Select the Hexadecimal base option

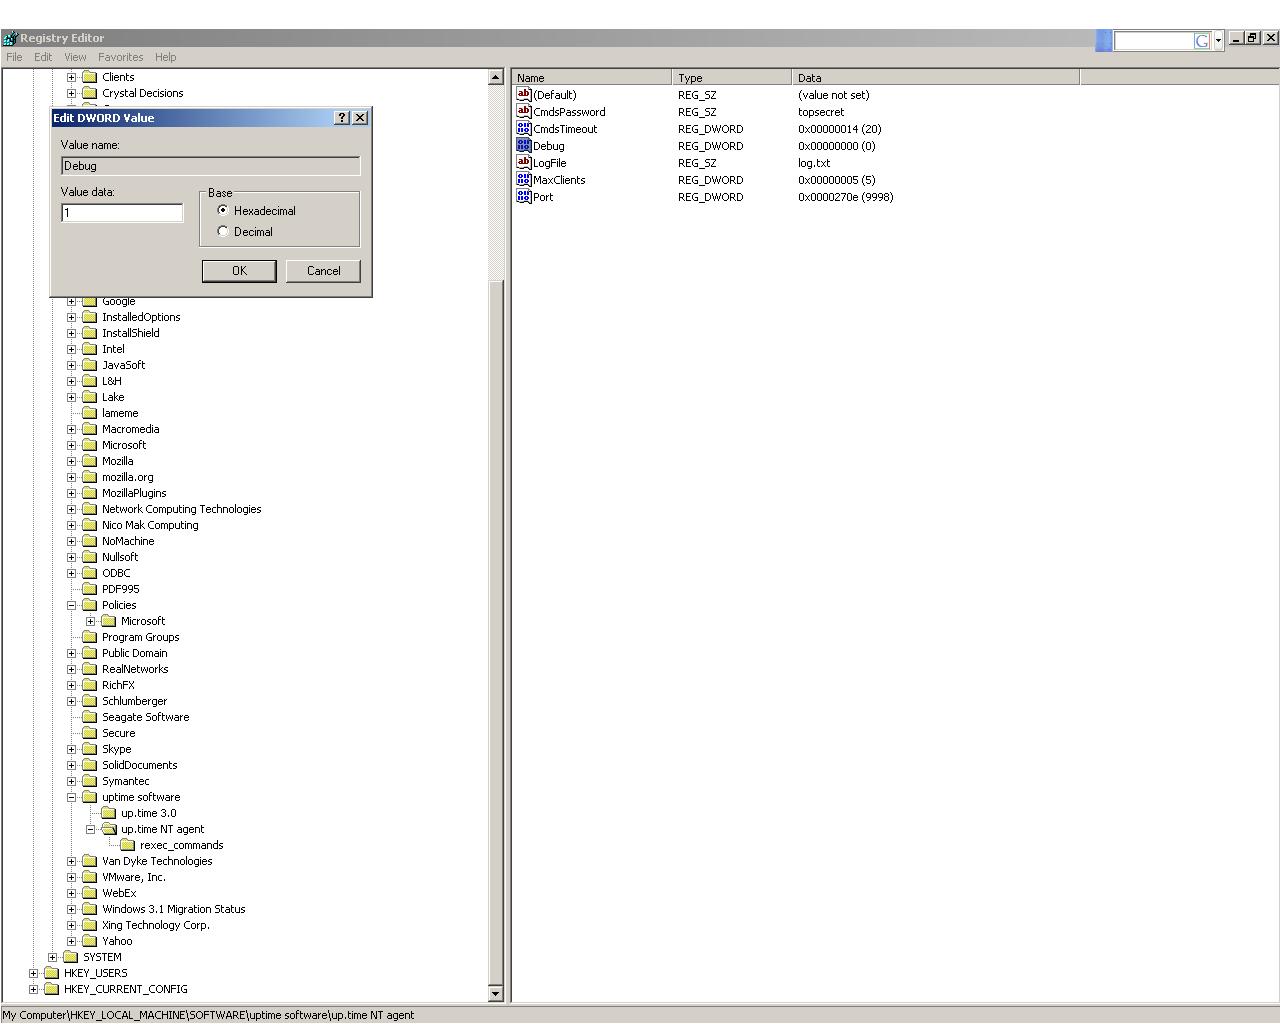point(223,210)
